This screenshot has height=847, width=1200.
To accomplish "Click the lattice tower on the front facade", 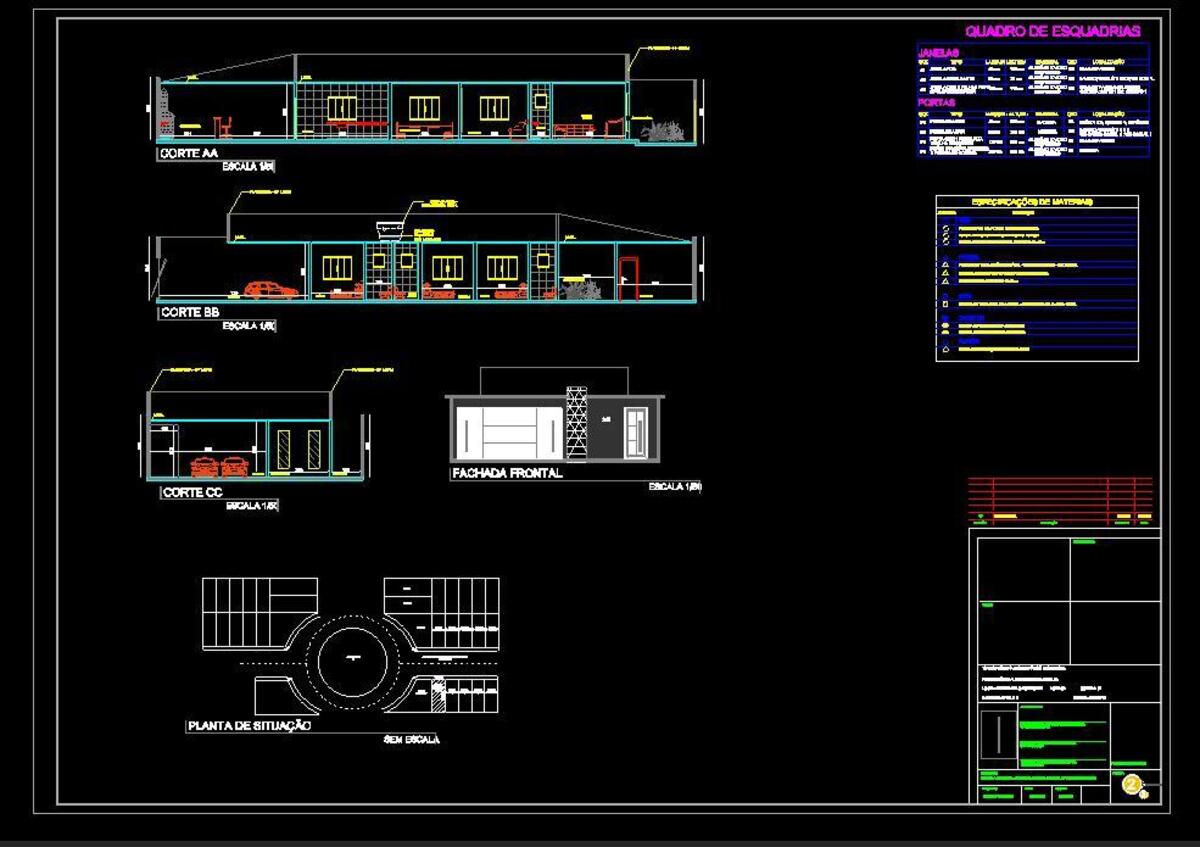I will 577,422.
